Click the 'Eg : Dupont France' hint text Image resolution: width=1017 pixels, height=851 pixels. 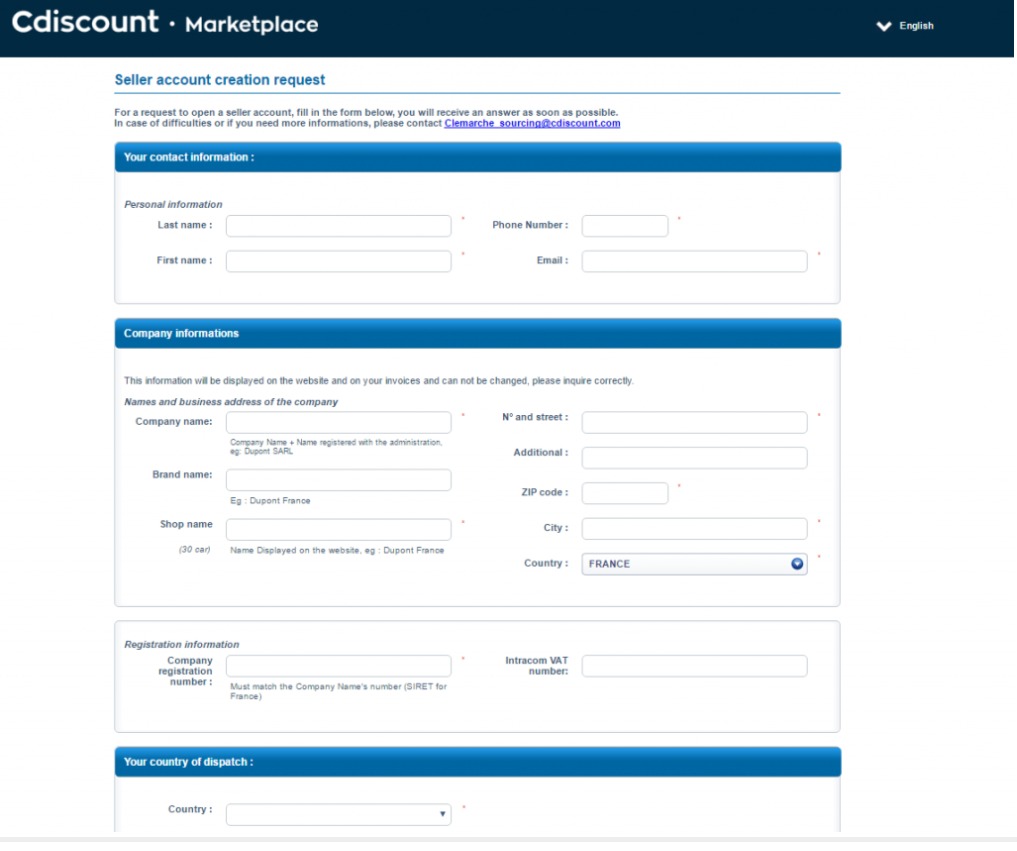270,501
